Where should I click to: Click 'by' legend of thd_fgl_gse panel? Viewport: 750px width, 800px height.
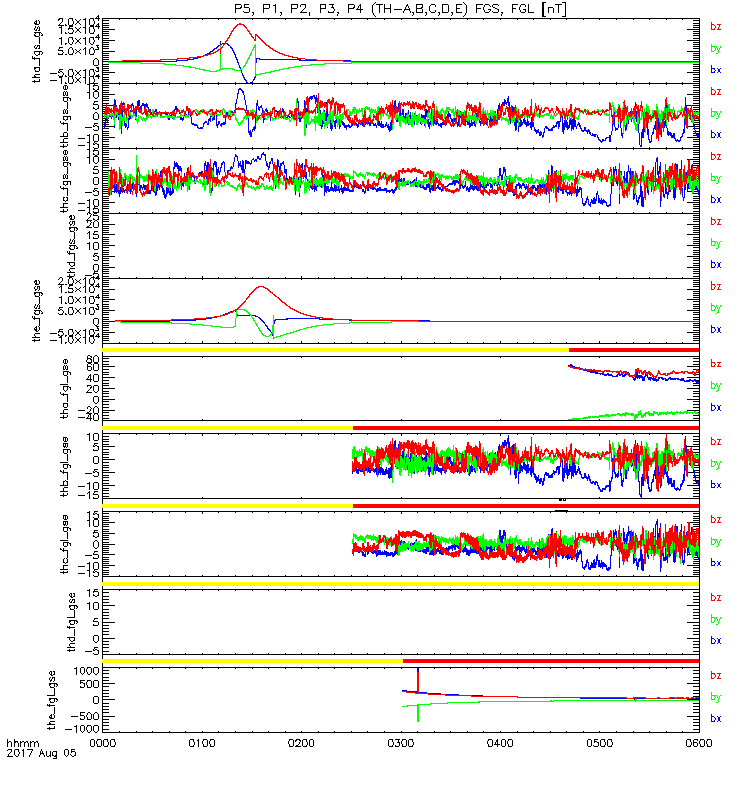pyautogui.click(x=716, y=619)
